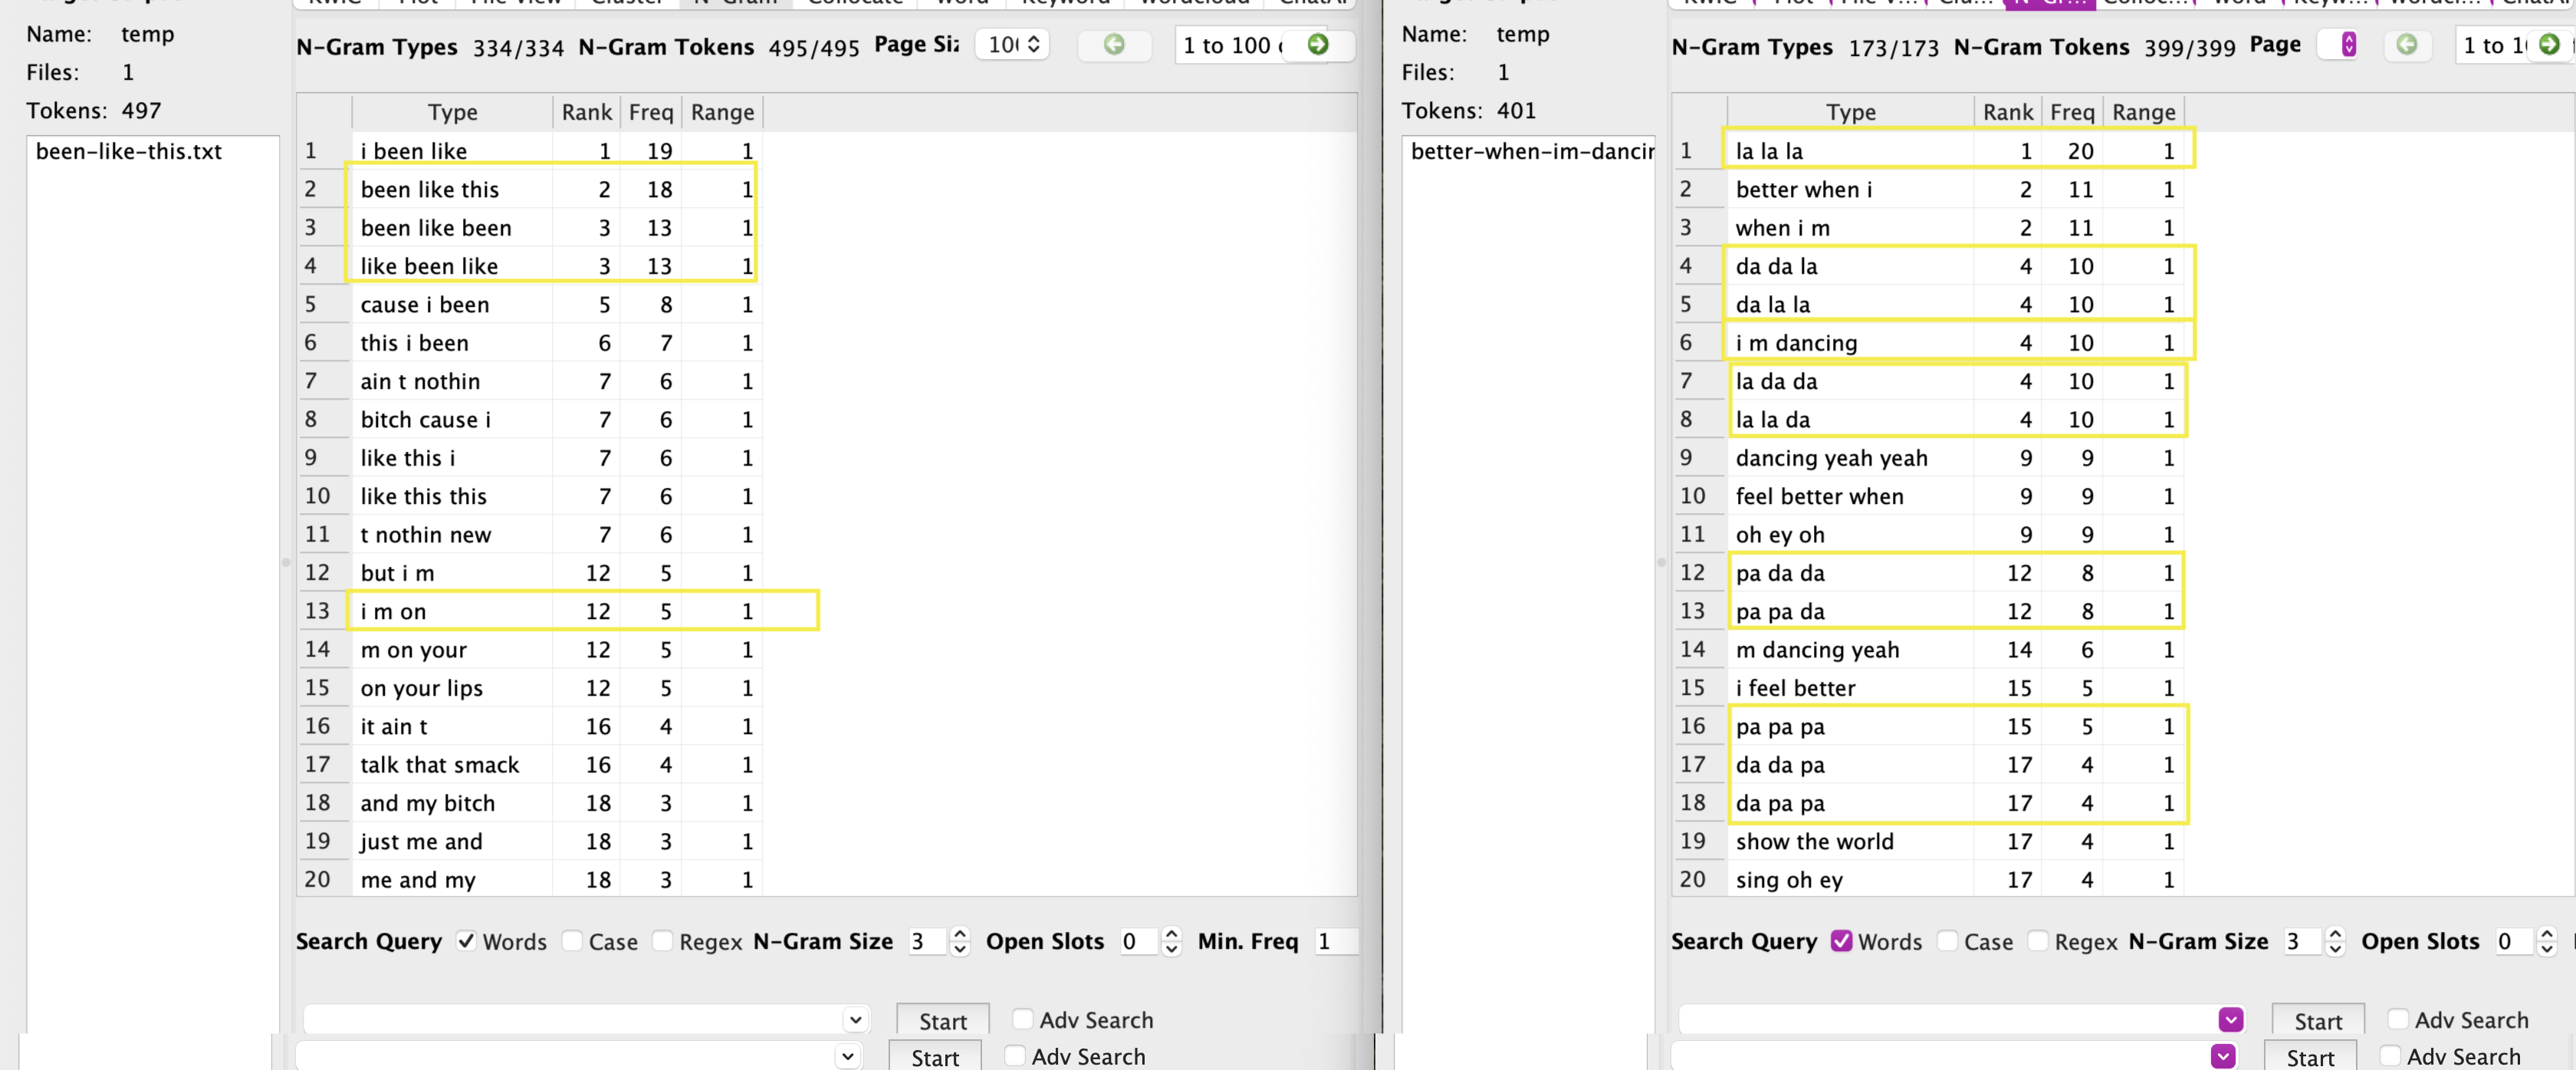Screen dimensions: 2576x1070
Task: Sort by the Freq column header in left table
Action: (x=650, y=112)
